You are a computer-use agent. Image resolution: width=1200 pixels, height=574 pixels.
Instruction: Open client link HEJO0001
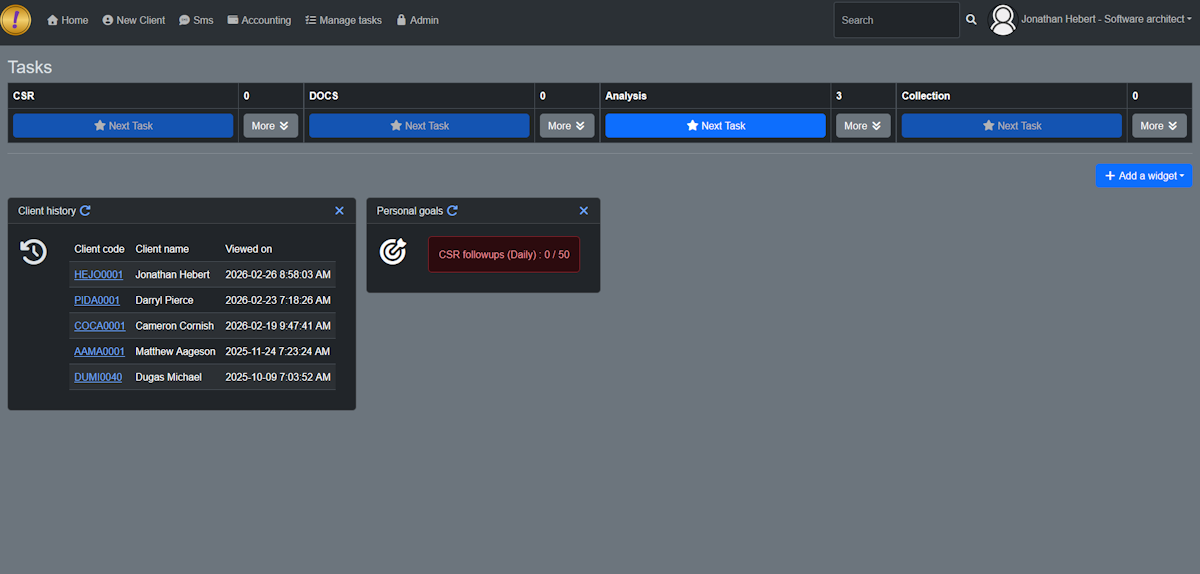pos(98,274)
